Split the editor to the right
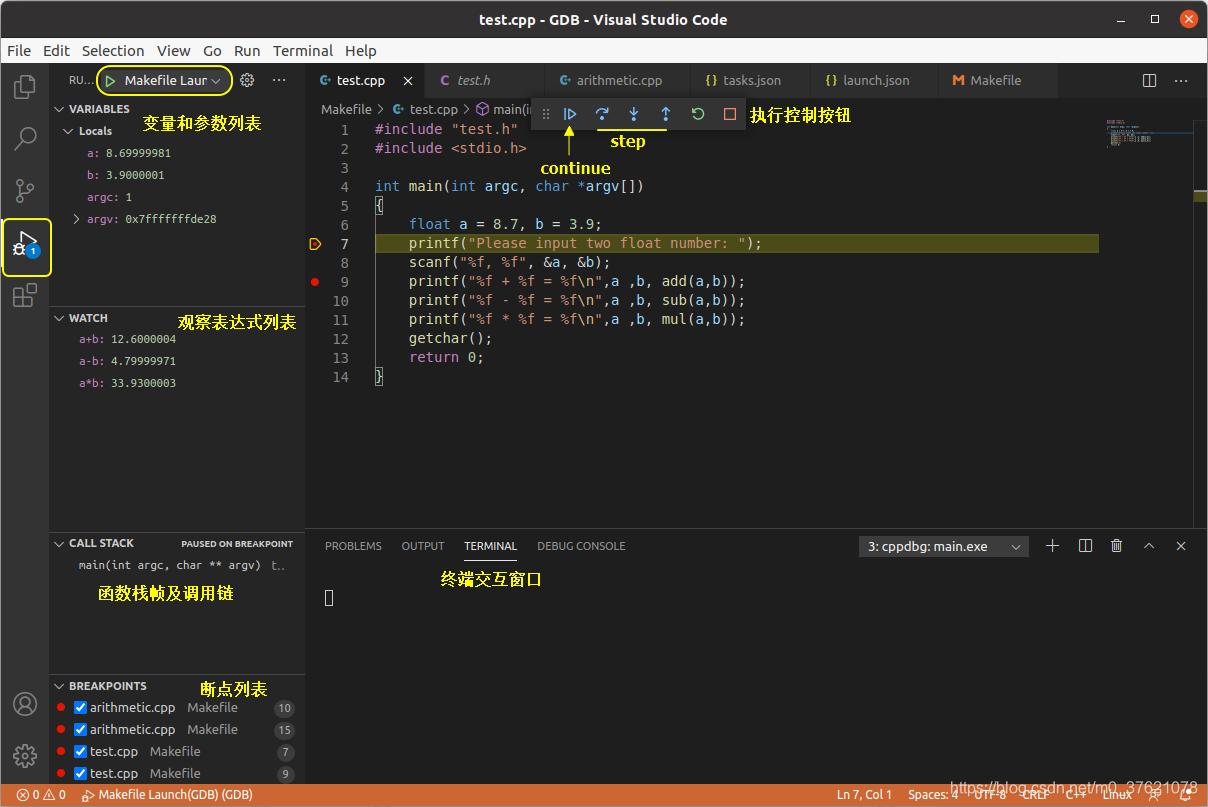Viewport: 1208px width, 807px height. (x=1150, y=80)
